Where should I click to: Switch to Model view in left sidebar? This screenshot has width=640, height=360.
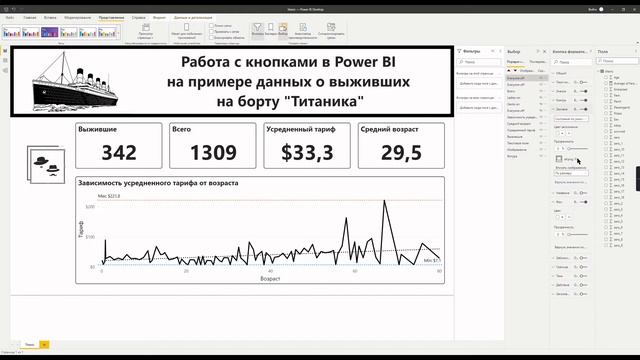point(5,70)
